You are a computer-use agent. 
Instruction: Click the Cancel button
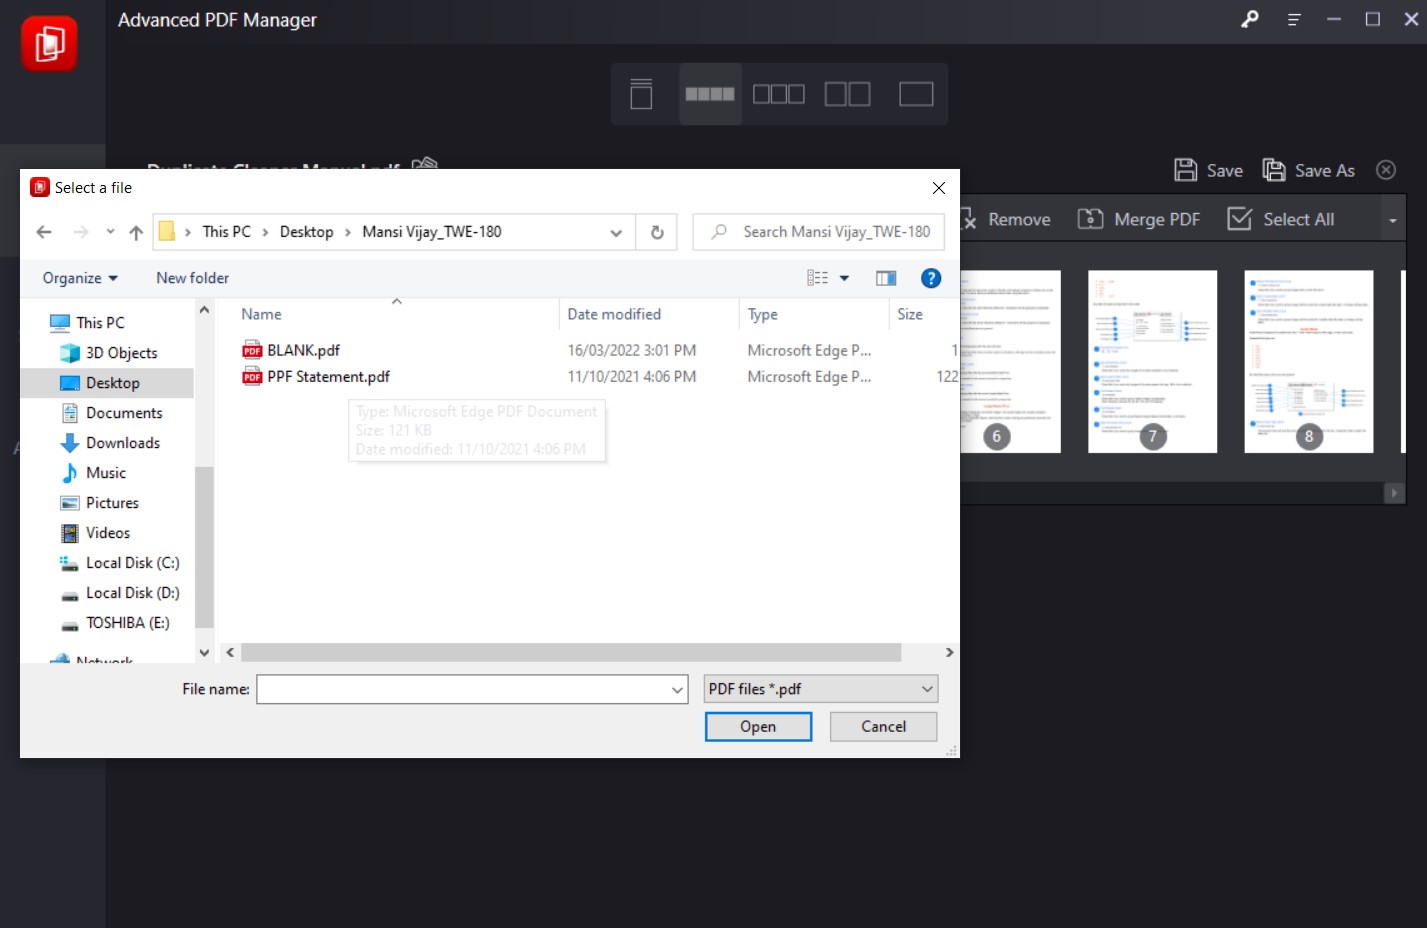click(882, 726)
